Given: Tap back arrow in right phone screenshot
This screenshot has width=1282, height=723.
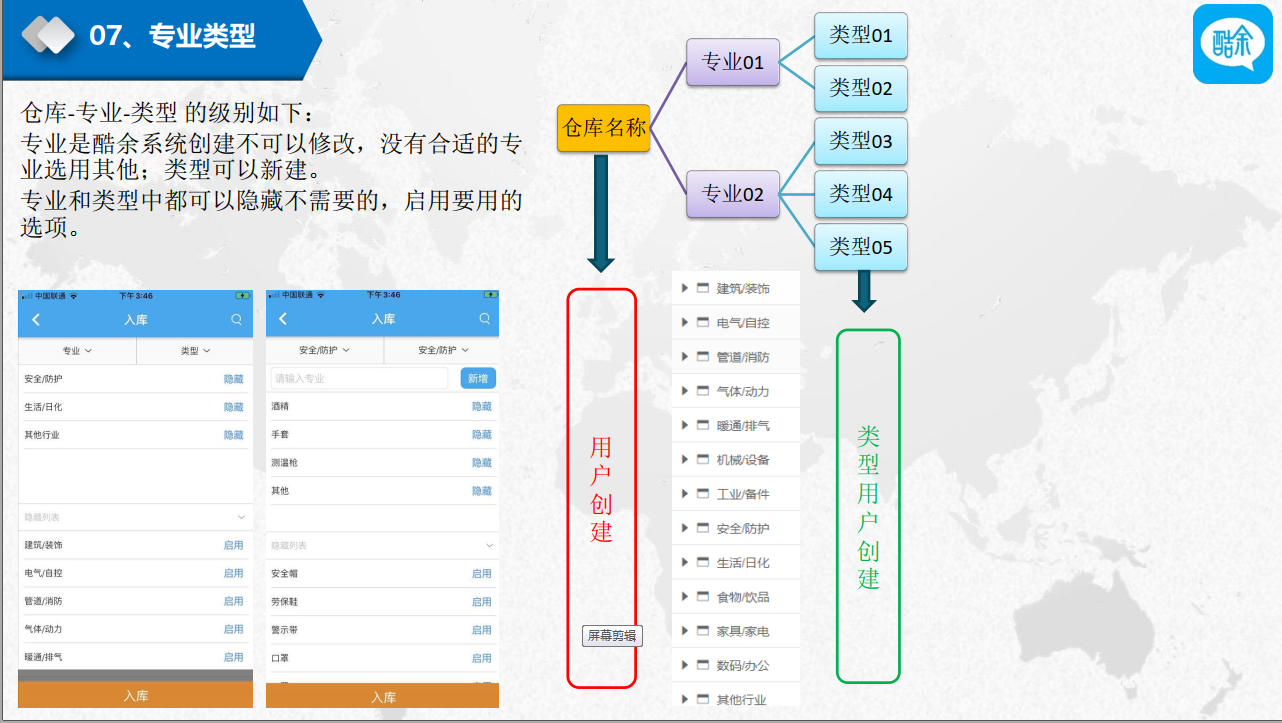Looking at the screenshot, I should coord(283,319).
